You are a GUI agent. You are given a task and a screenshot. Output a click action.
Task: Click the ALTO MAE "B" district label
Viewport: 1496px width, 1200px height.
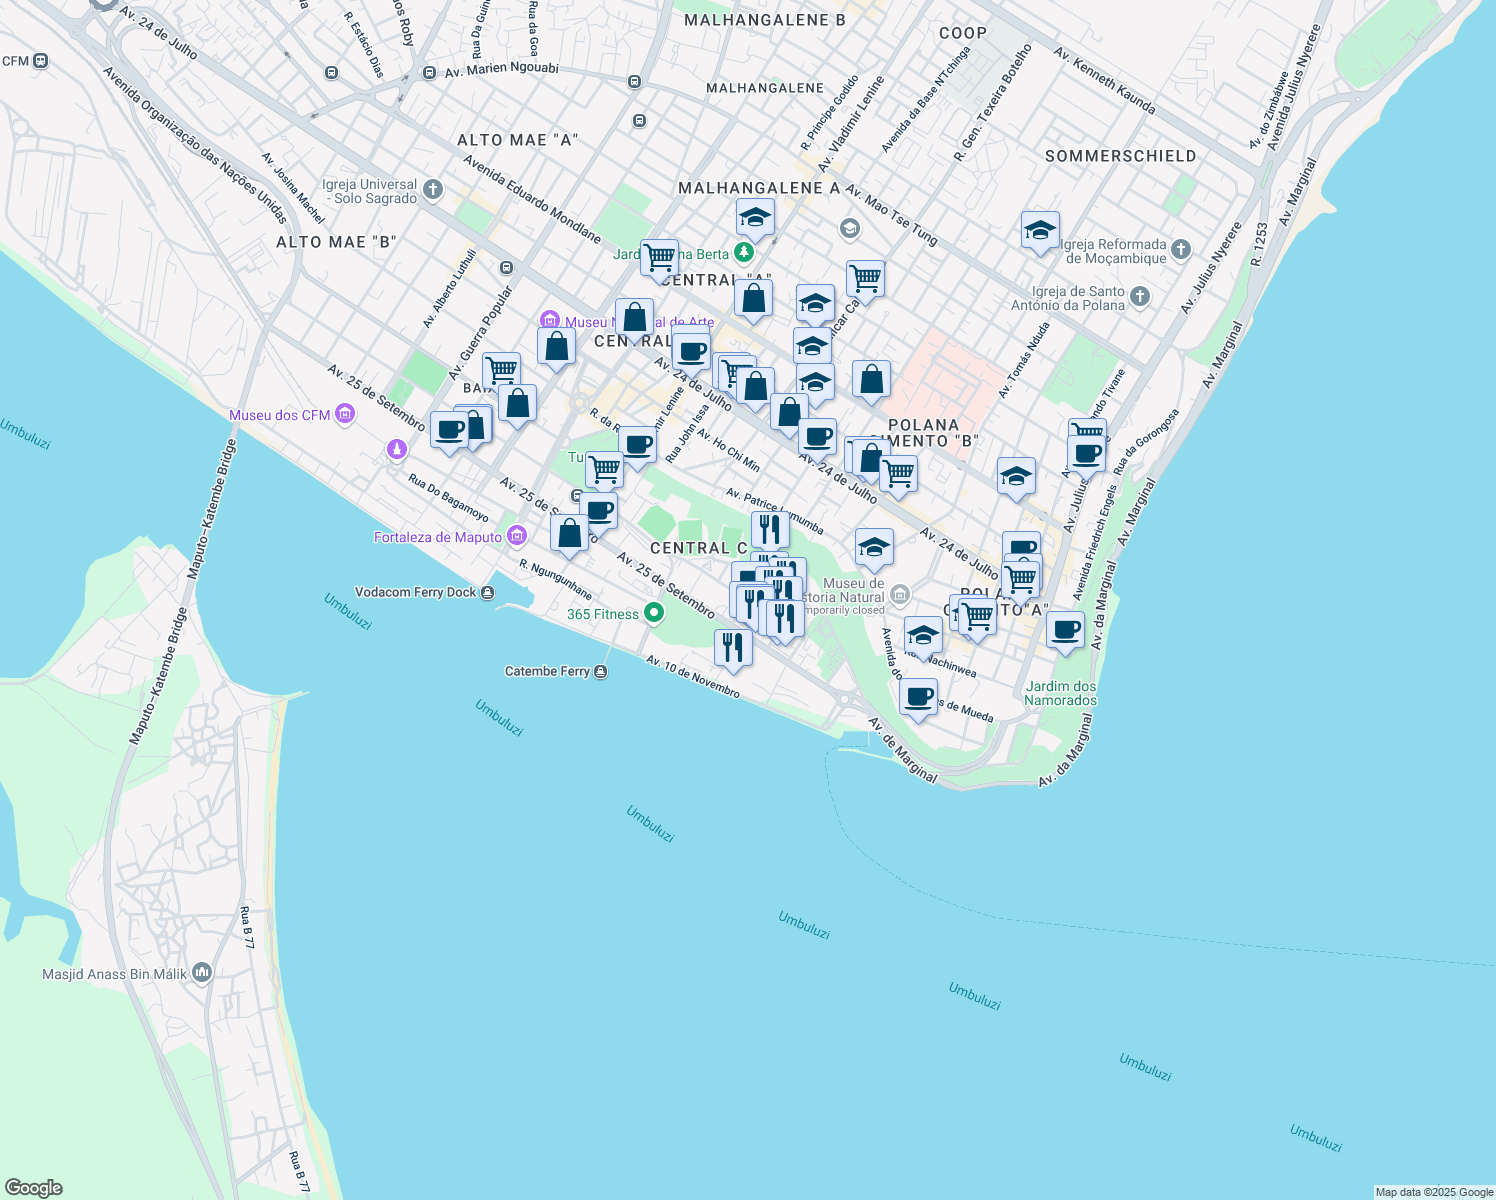(x=336, y=242)
